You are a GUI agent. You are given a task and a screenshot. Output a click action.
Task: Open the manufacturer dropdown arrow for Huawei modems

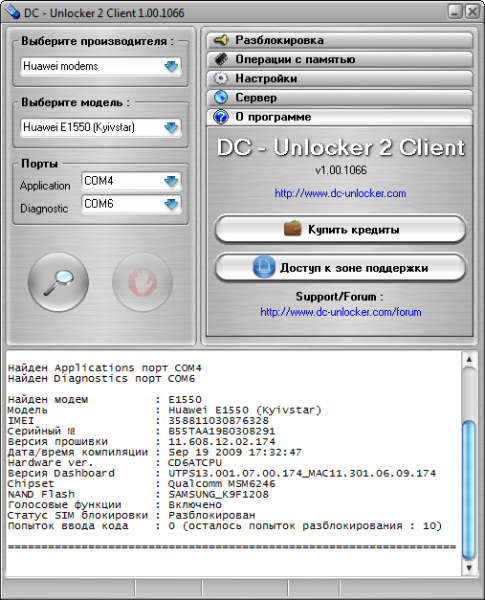[x=171, y=66]
